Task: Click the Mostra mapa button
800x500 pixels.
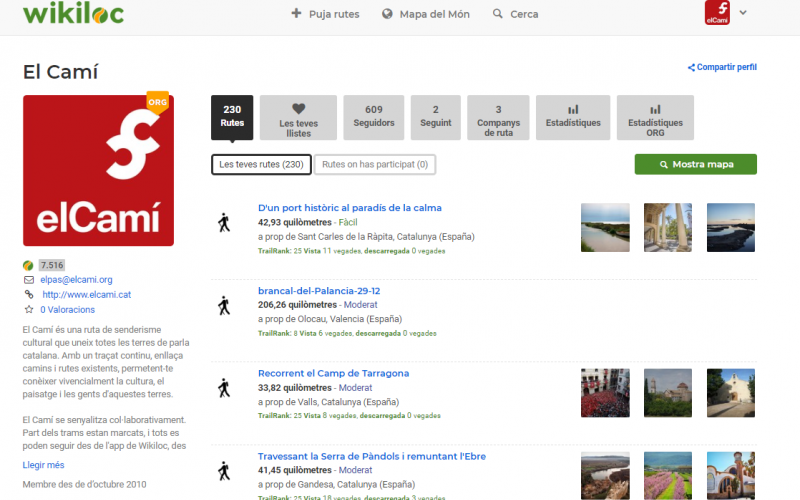Action: pyautogui.click(x=696, y=164)
